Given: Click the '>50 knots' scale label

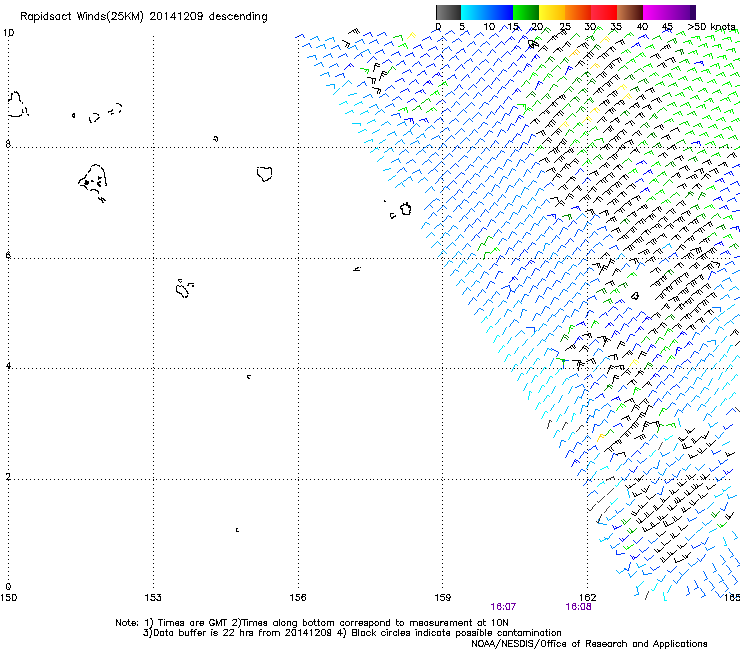Looking at the screenshot, I should (711, 27).
